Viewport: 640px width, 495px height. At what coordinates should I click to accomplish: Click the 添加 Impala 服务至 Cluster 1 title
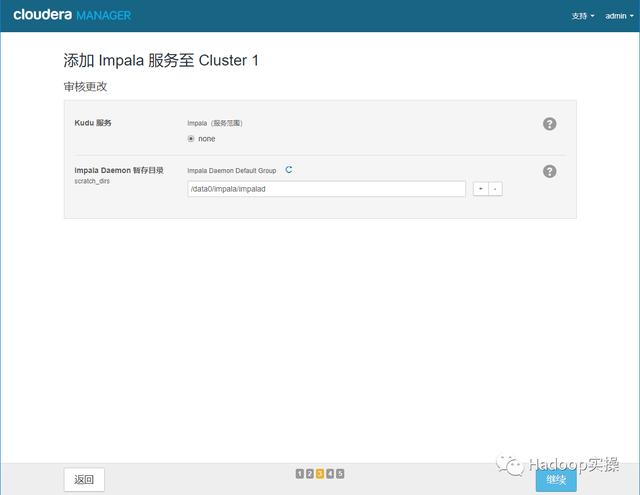(x=161, y=60)
